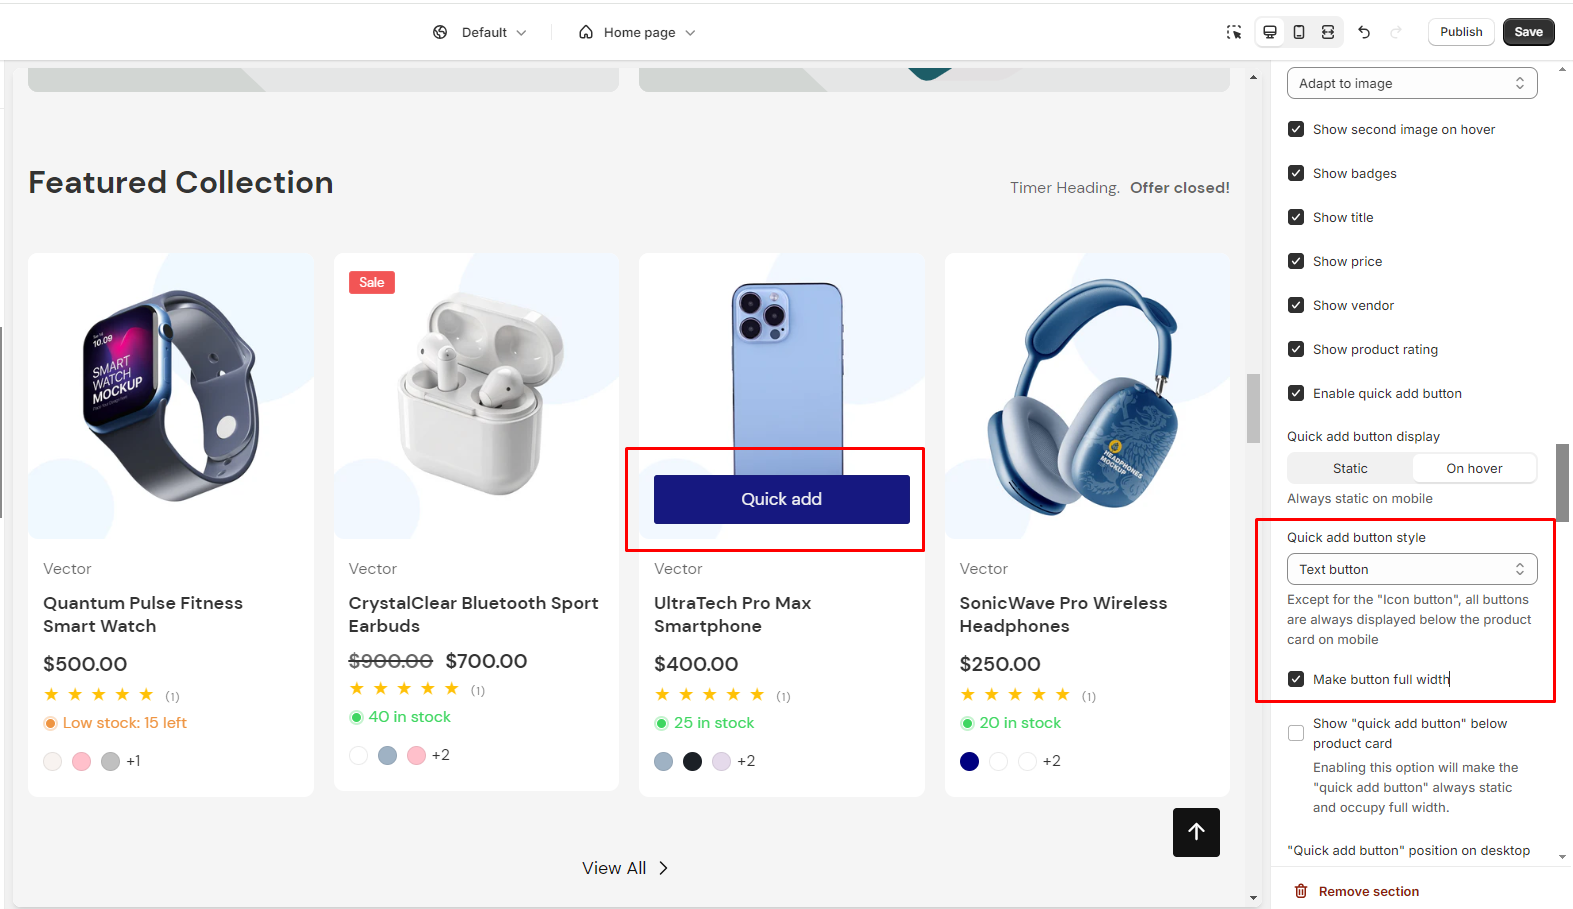Select the On hover display option

1474,468
